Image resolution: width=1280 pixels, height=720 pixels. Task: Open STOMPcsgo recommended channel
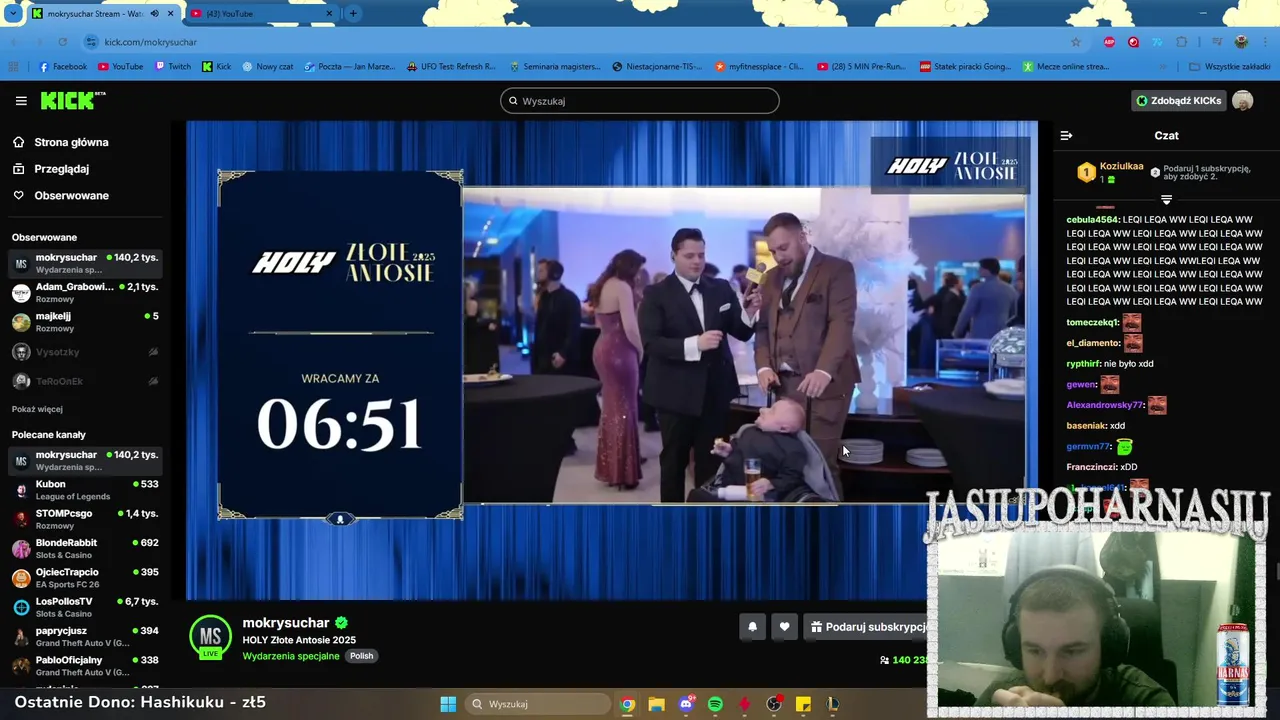pos(85,519)
